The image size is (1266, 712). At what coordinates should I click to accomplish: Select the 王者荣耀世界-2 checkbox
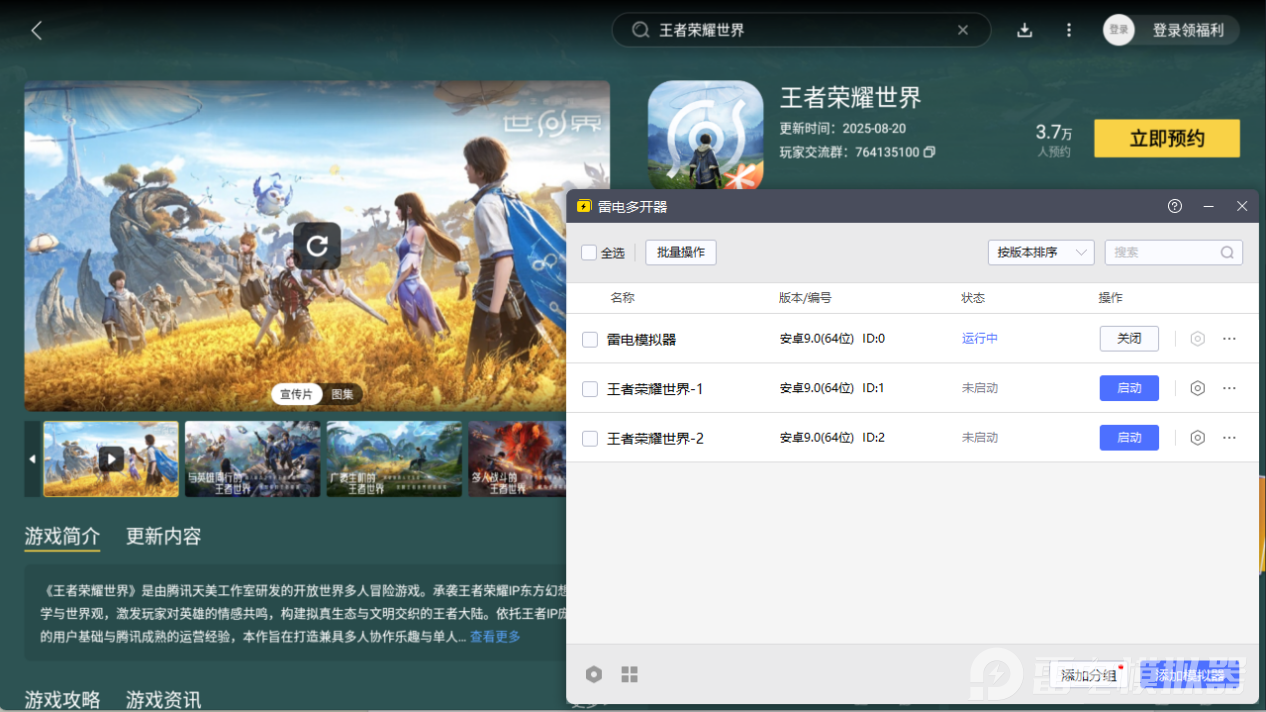tap(590, 438)
